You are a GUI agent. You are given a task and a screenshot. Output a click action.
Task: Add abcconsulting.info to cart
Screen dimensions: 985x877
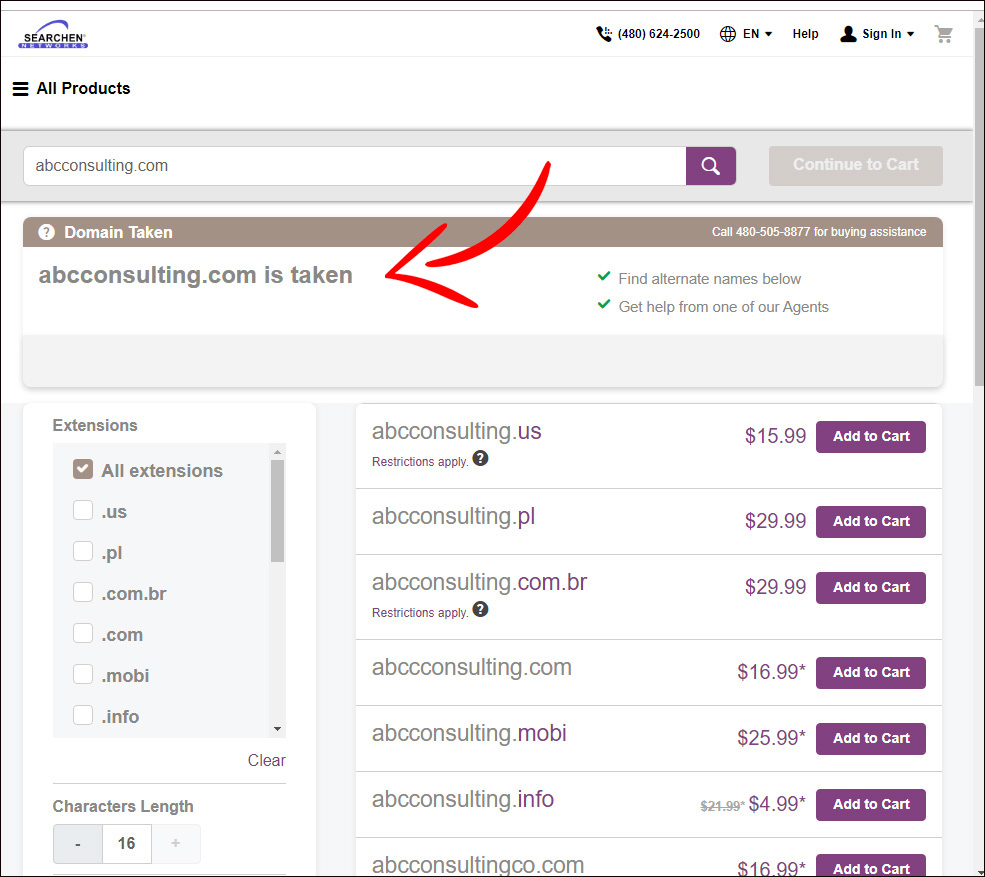tap(871, 804)
